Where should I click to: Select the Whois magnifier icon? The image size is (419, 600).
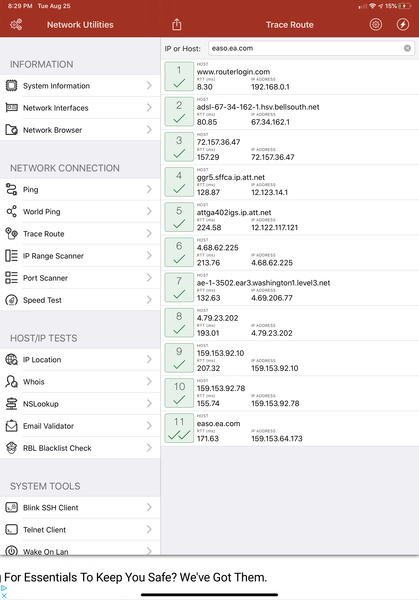tap(11, 382)
